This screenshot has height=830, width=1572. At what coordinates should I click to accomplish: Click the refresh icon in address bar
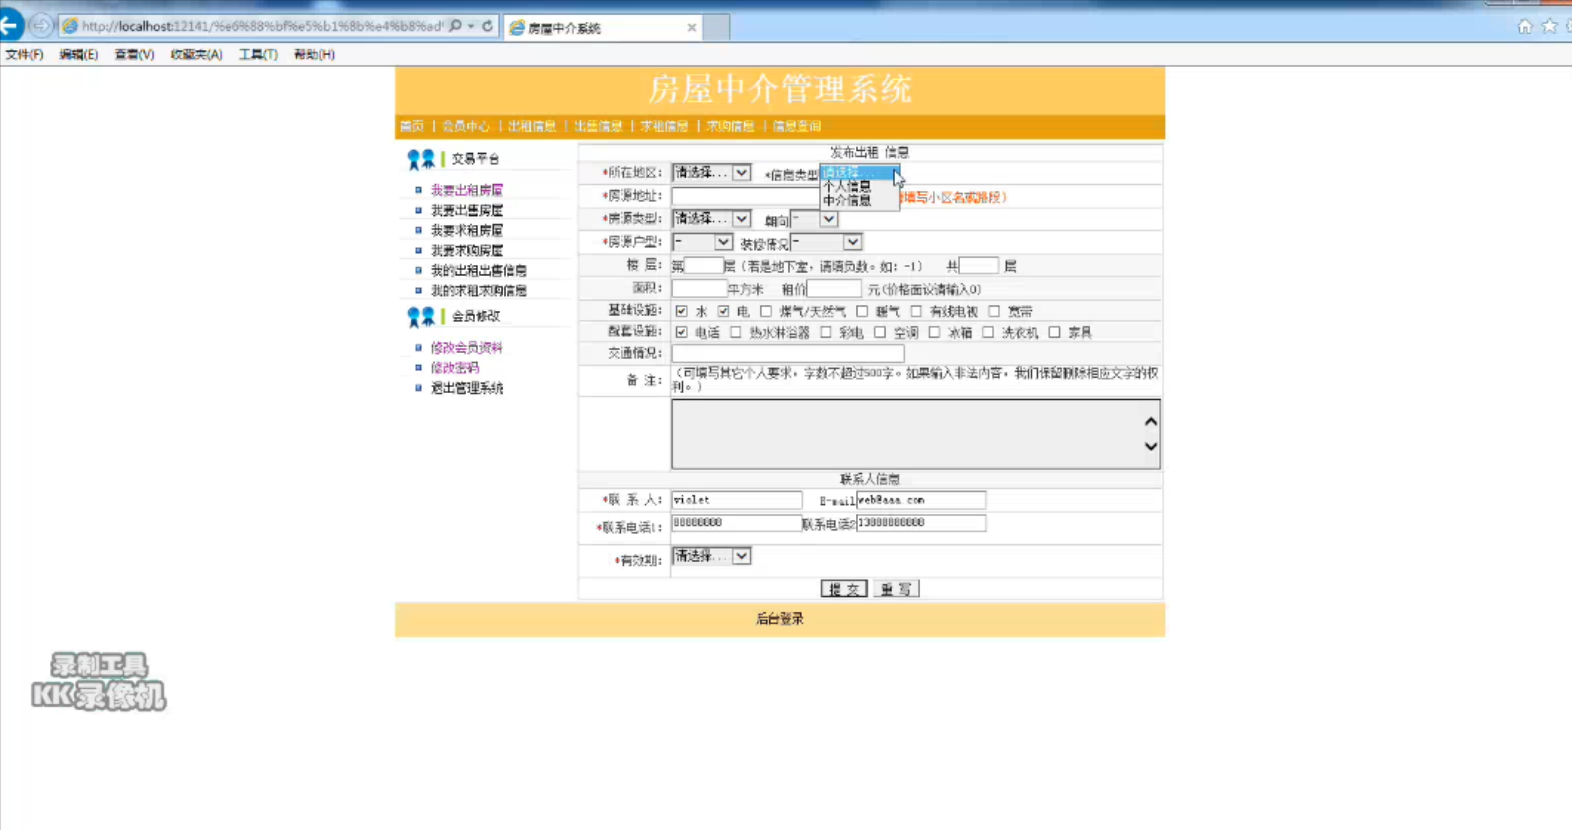pyautogui.click(x=488, y=26)
